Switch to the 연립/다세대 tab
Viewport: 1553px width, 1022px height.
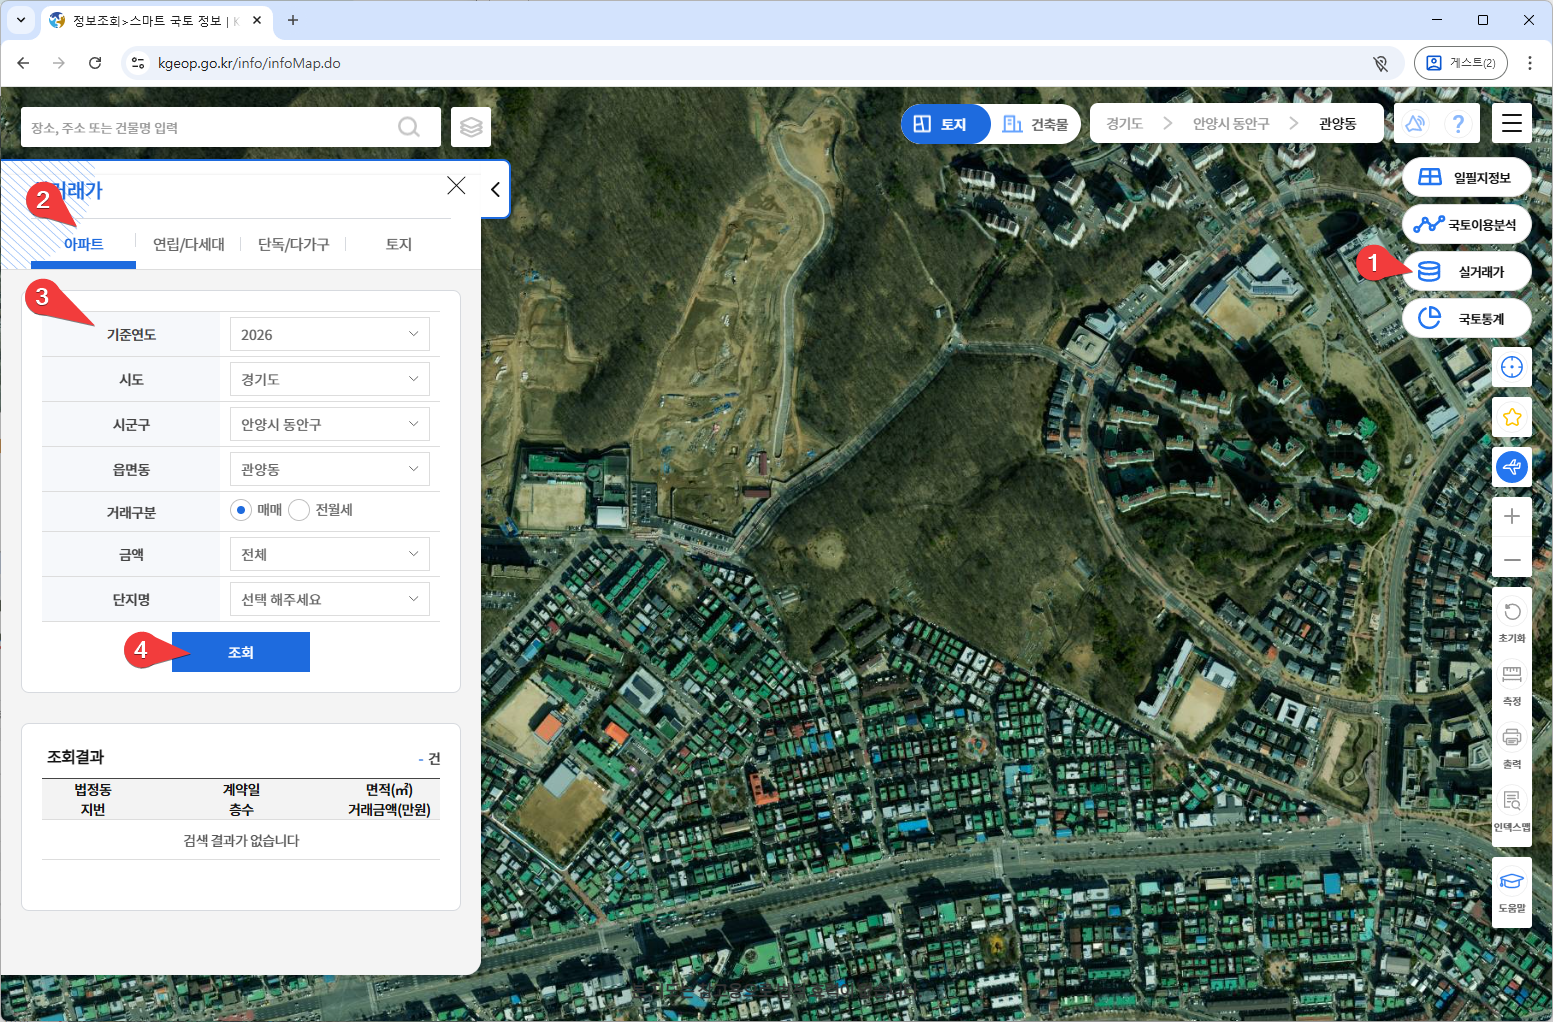coord(188,244)
